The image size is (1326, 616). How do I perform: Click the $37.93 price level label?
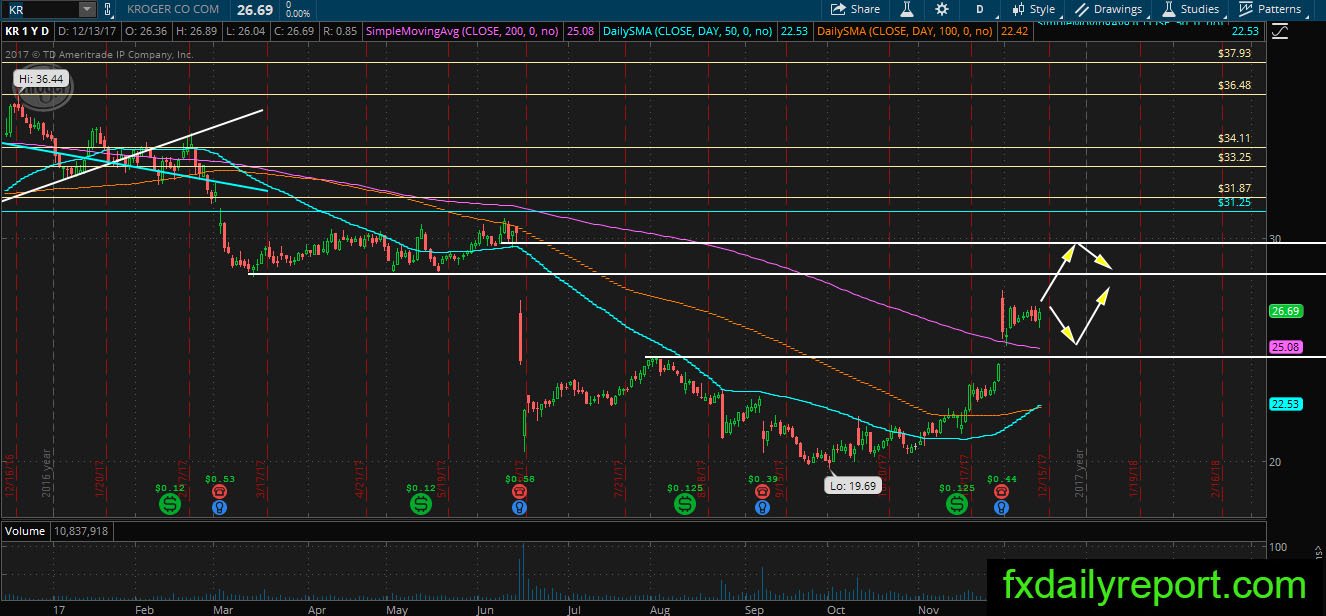1235,54
